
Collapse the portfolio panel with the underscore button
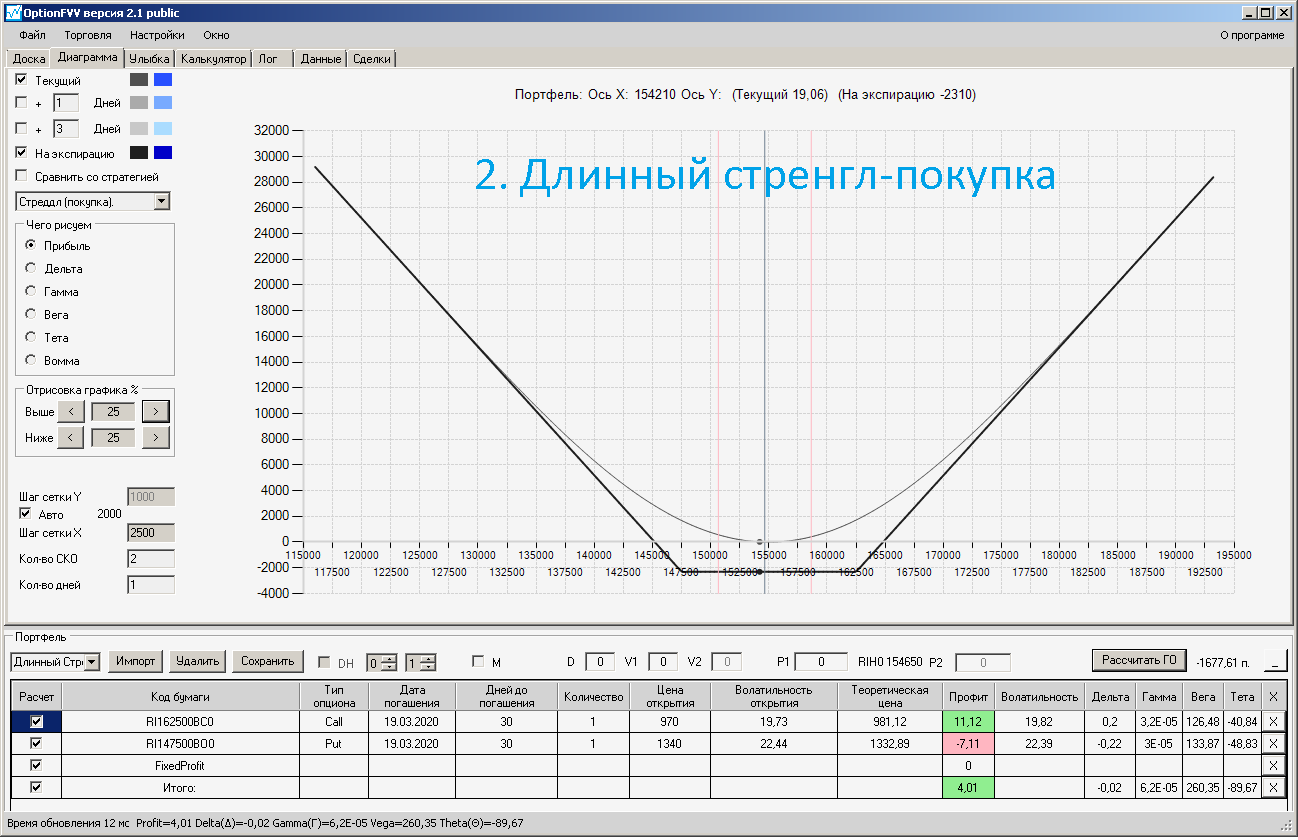point(1275,661)
